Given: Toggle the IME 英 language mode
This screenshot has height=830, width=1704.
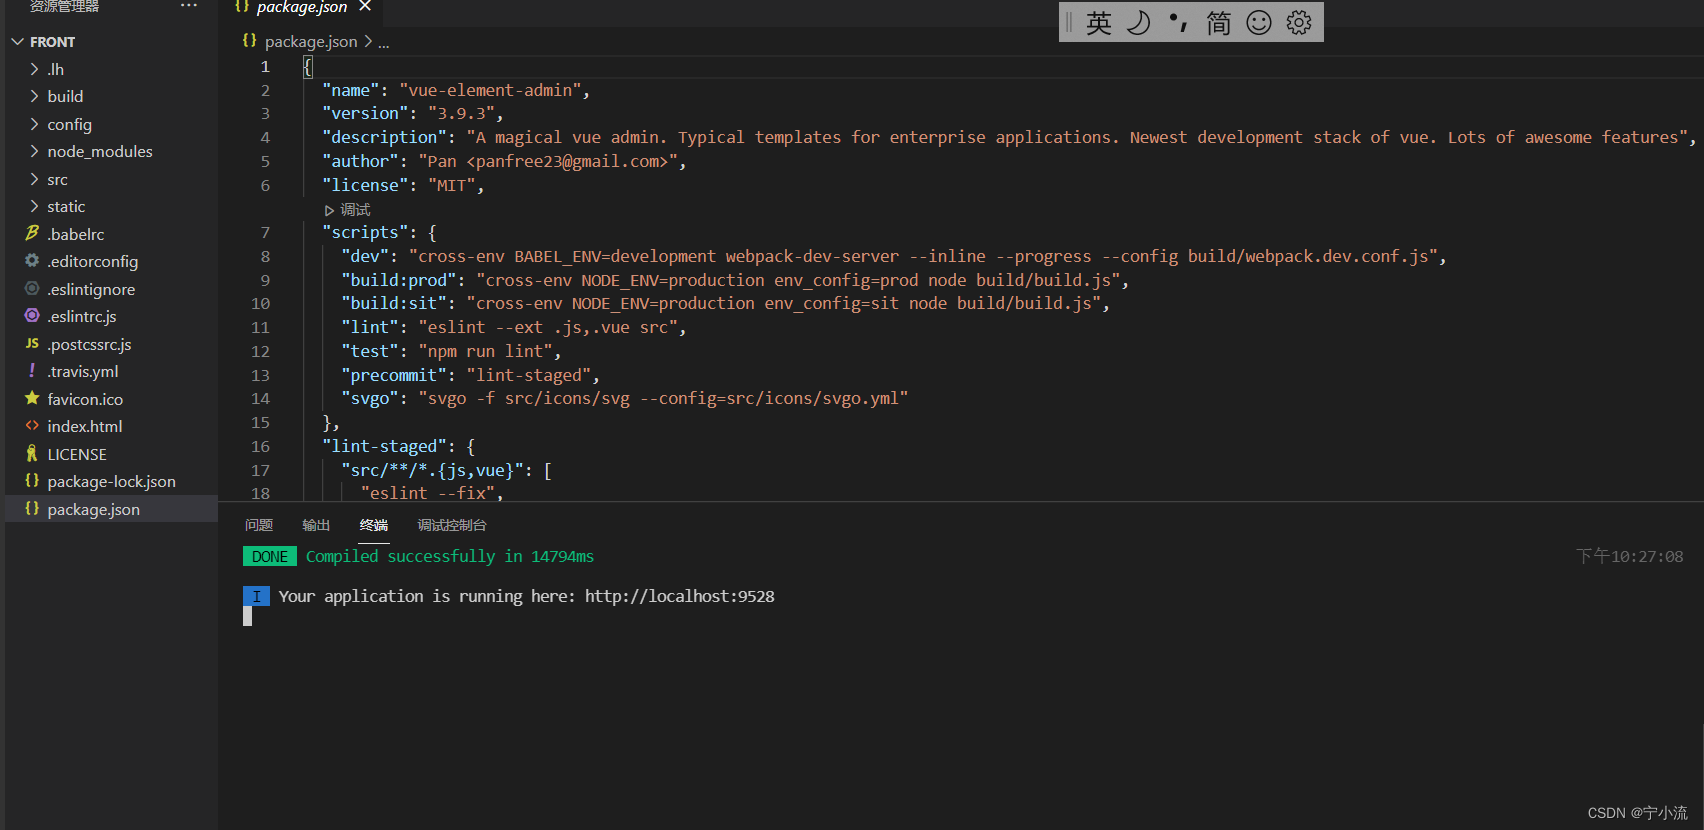Looking at the screenshot, I should pos(1099,22).
